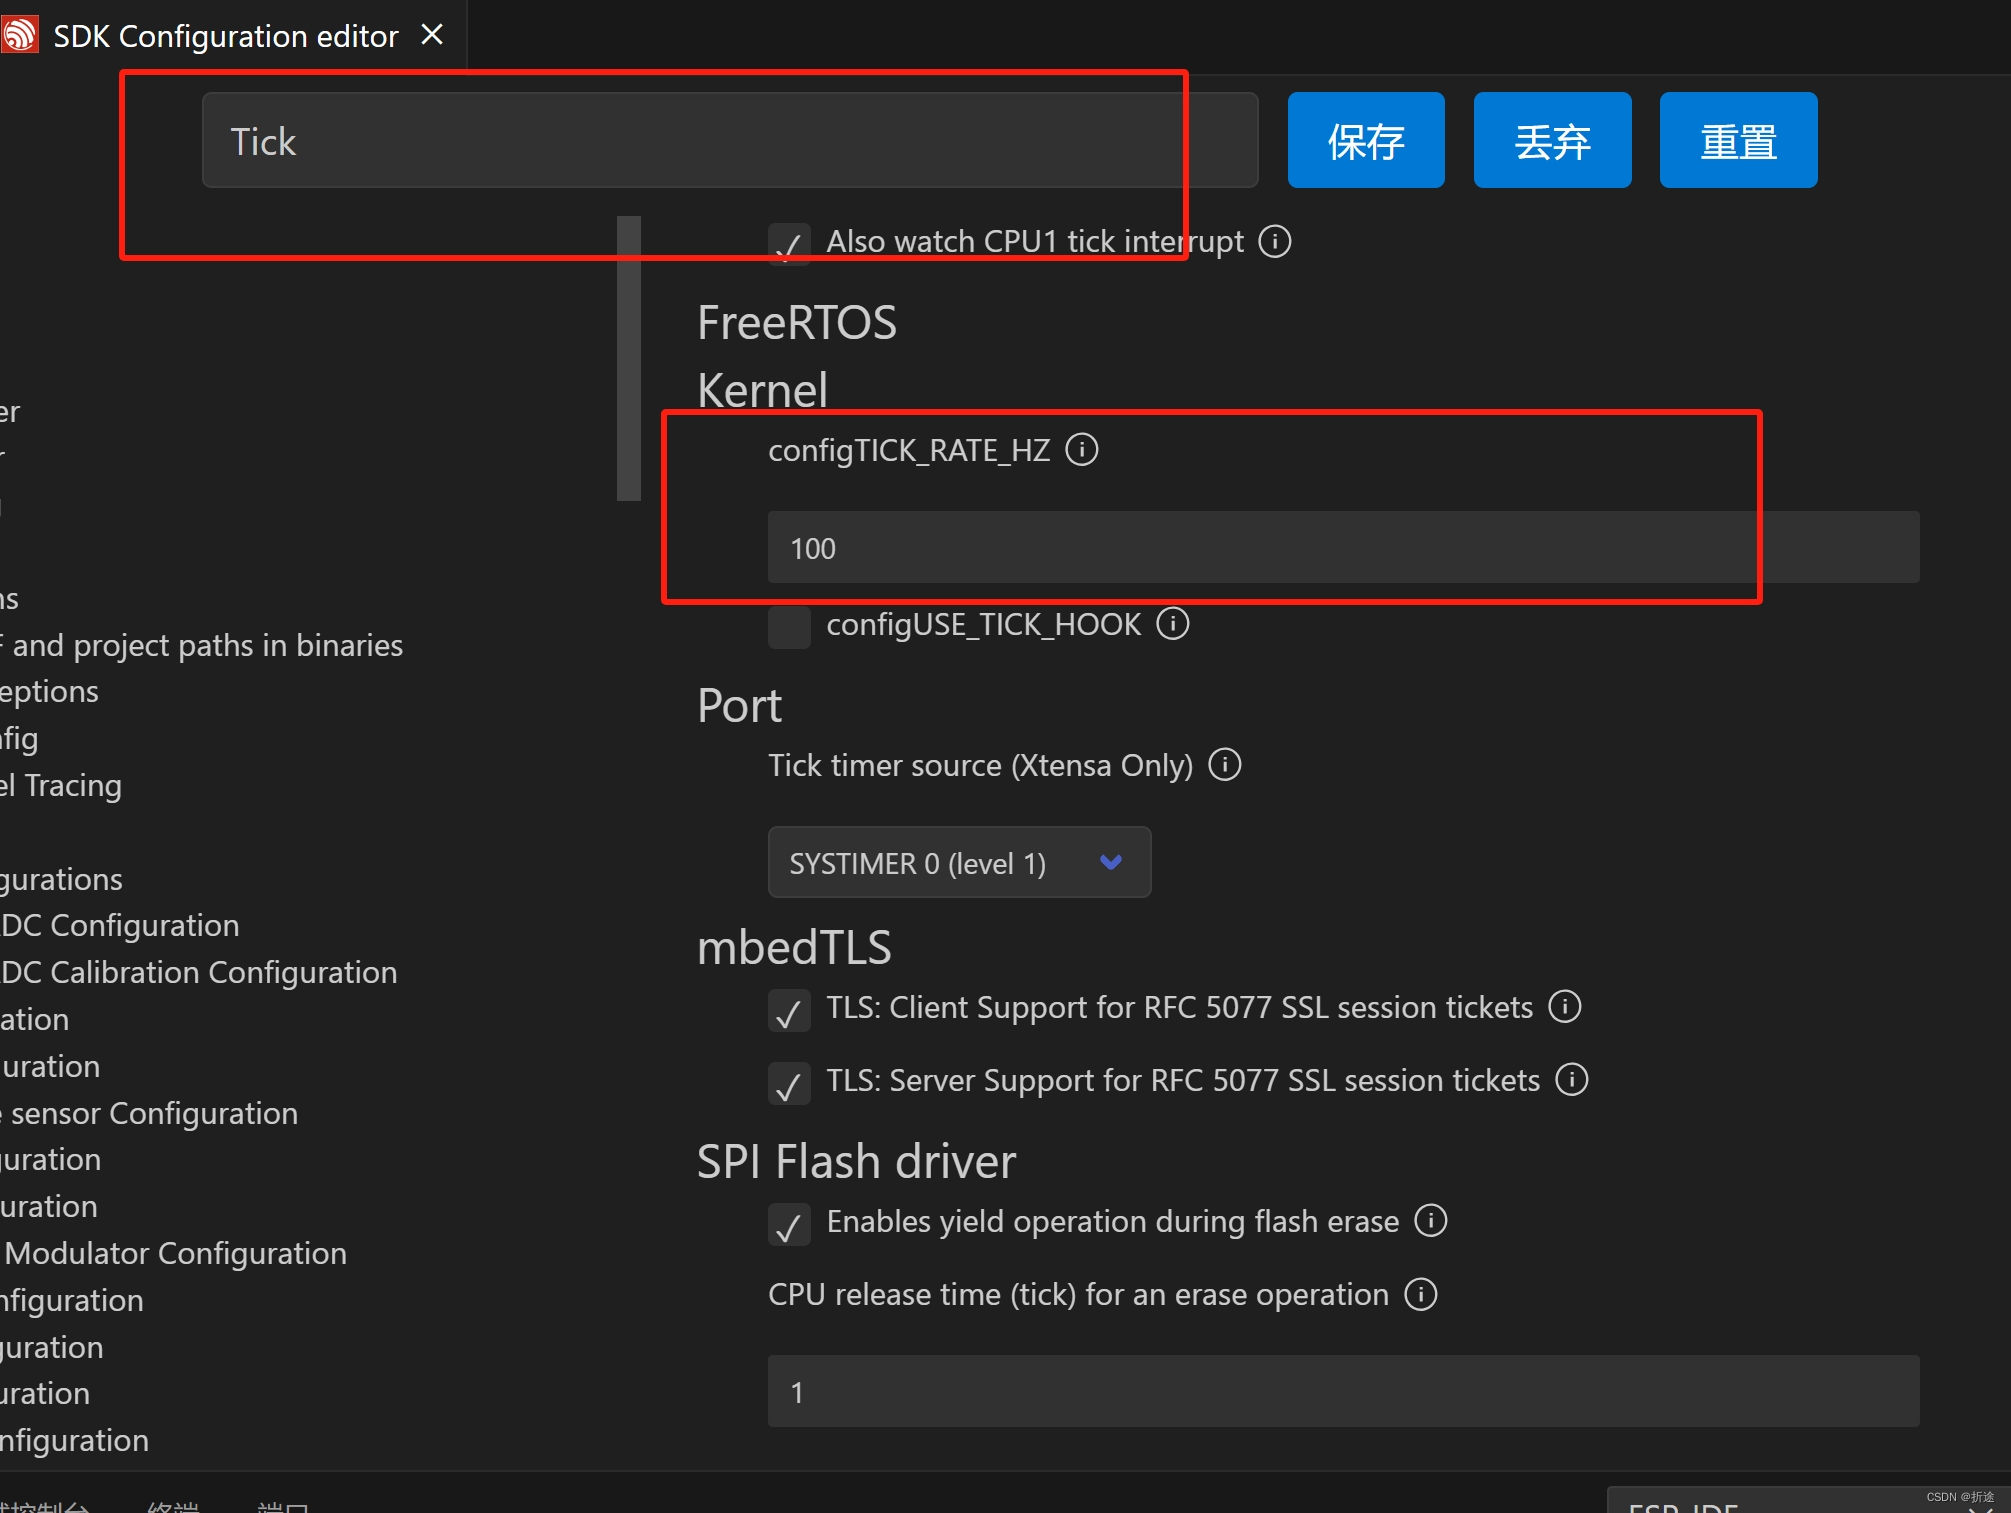Open info icon for Tick timer source
The height and width of the screenshot is (1513, 2011).
1224,765
